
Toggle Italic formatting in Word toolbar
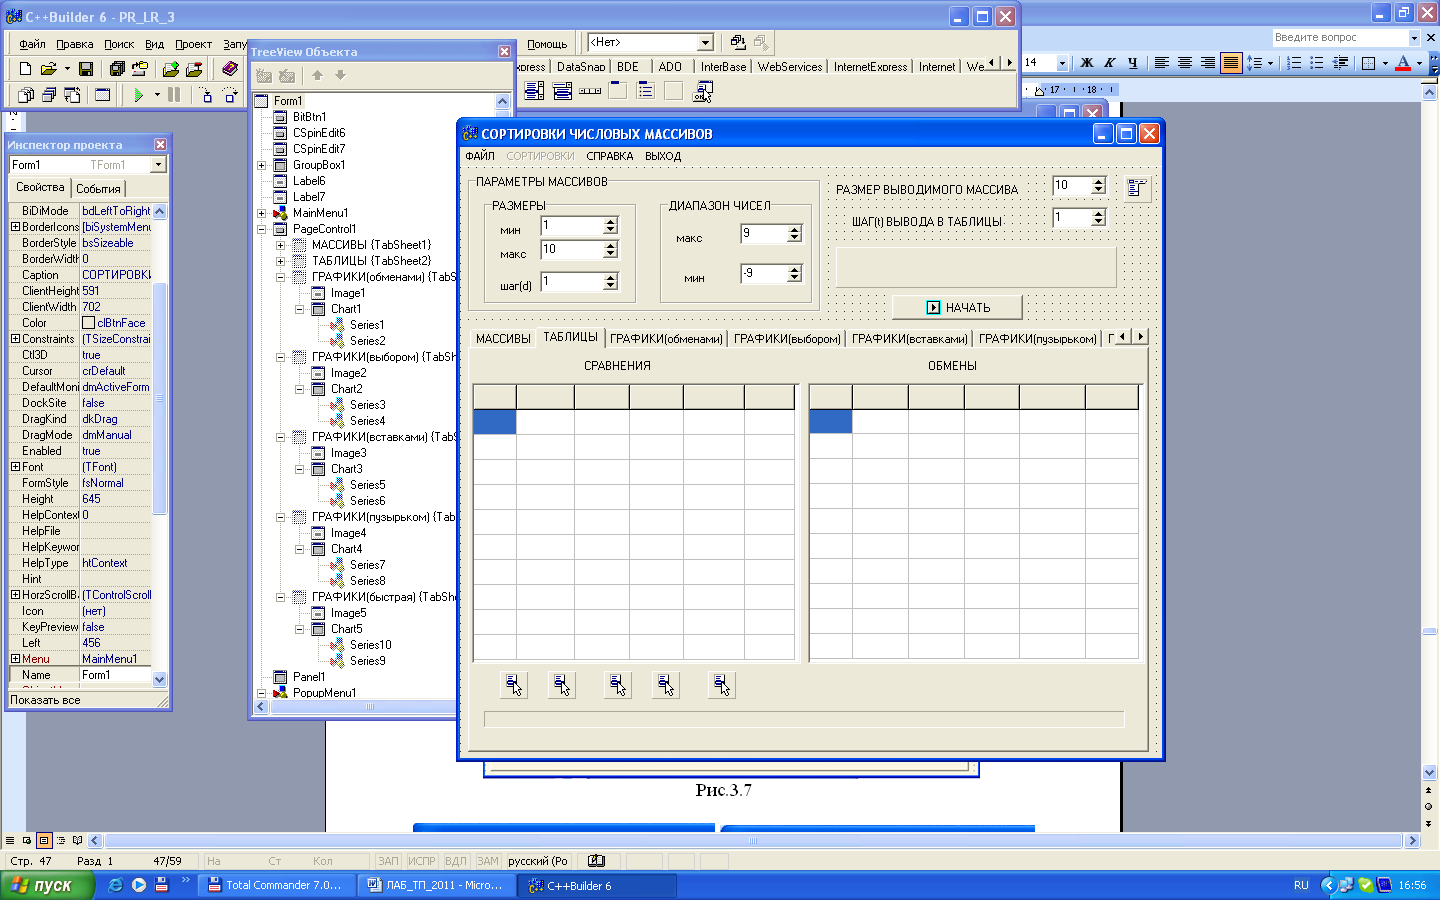tap(1110, 63)
